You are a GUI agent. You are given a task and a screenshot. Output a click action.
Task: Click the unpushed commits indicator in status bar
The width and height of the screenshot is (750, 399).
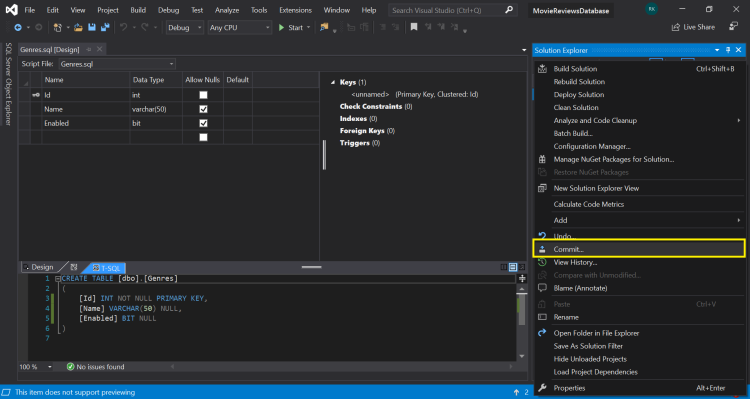521,392
